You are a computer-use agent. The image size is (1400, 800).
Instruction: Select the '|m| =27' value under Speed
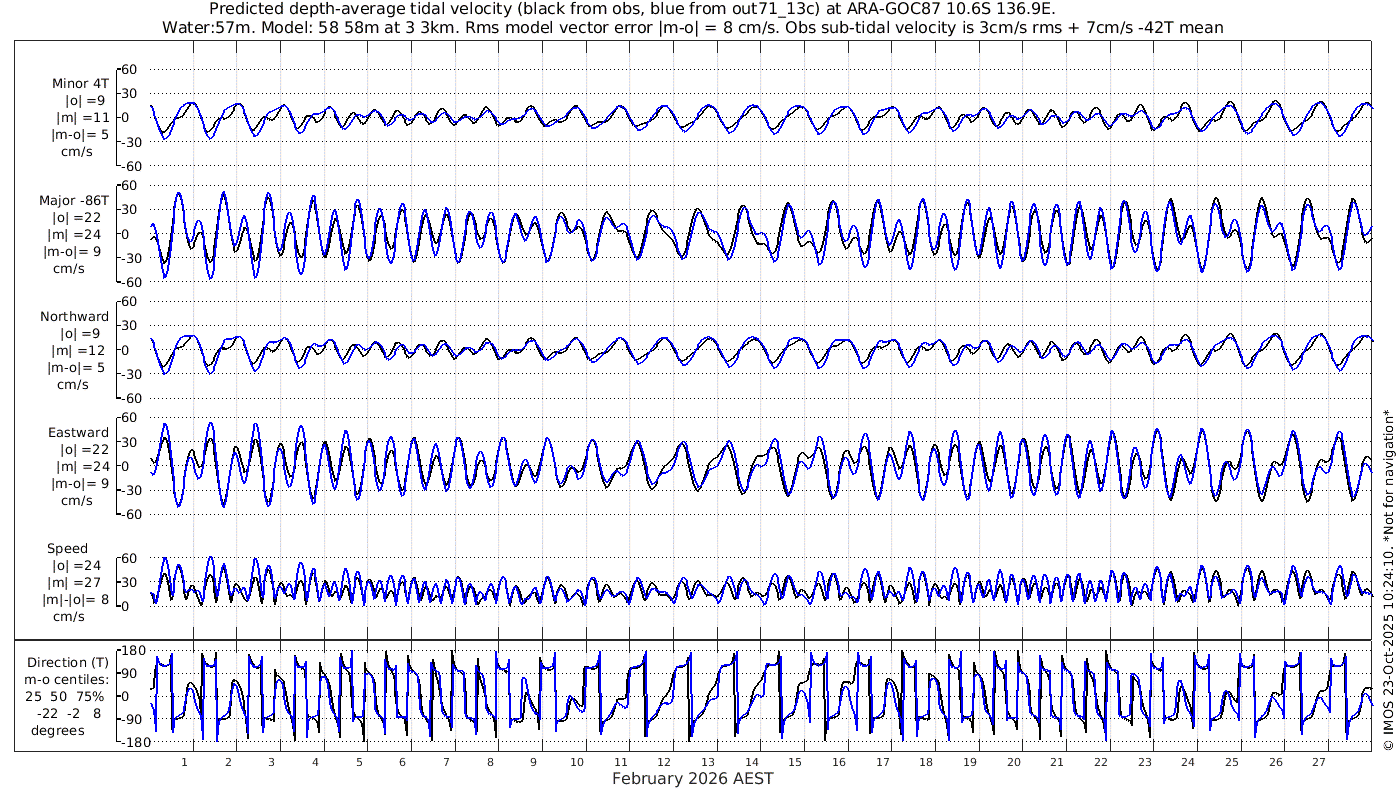81,583
